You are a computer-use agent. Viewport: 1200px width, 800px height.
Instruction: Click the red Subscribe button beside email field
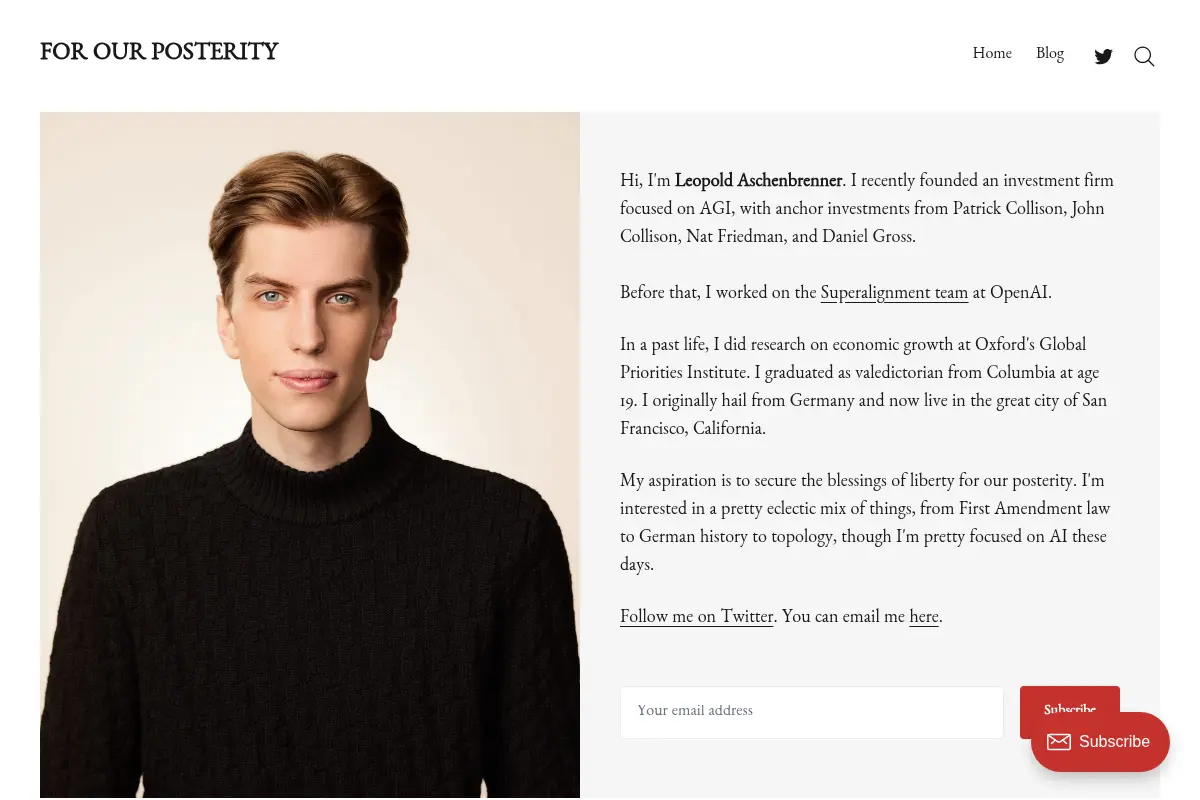click(1070, 712)
